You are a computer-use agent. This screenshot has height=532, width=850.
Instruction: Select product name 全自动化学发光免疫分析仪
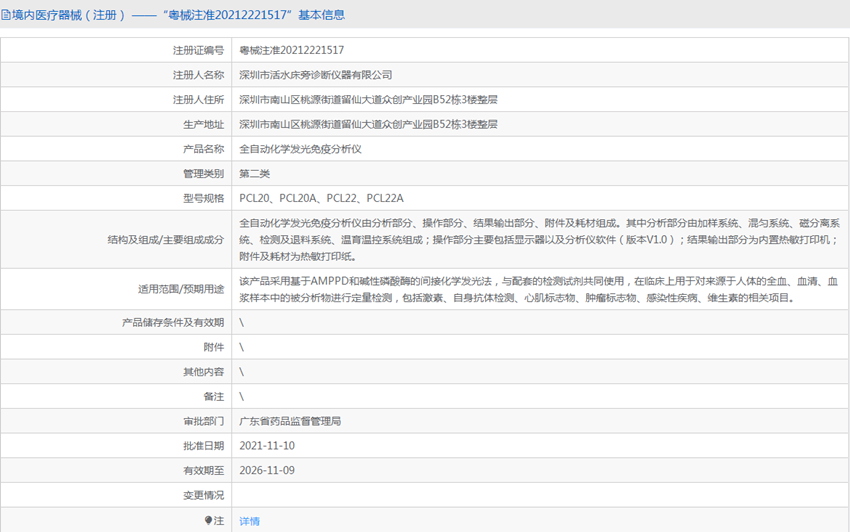(300, 149)
